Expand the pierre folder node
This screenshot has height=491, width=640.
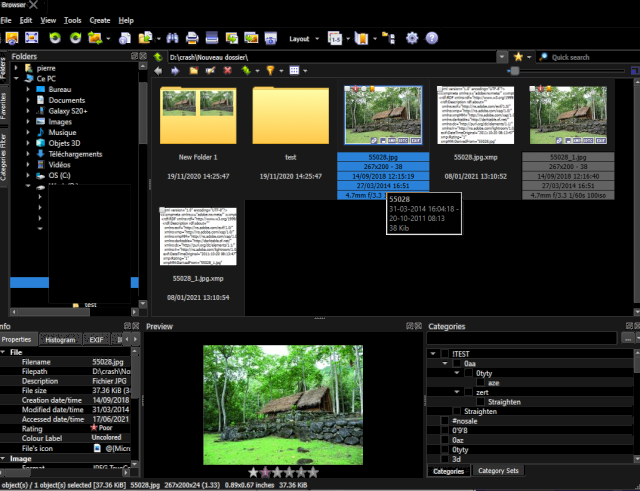[x=16, y=68]
